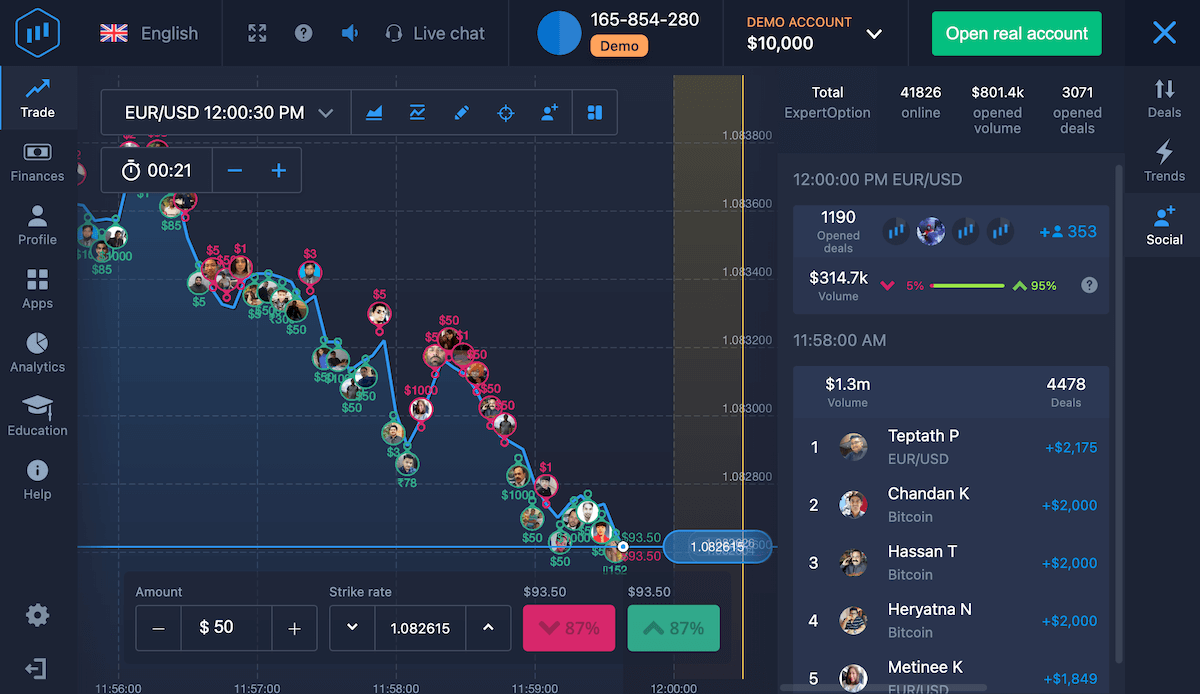Click the fullscreen expand icon
Image resolution: width=1200 pixels, height=694 pixels.
(x=257, y=33)
